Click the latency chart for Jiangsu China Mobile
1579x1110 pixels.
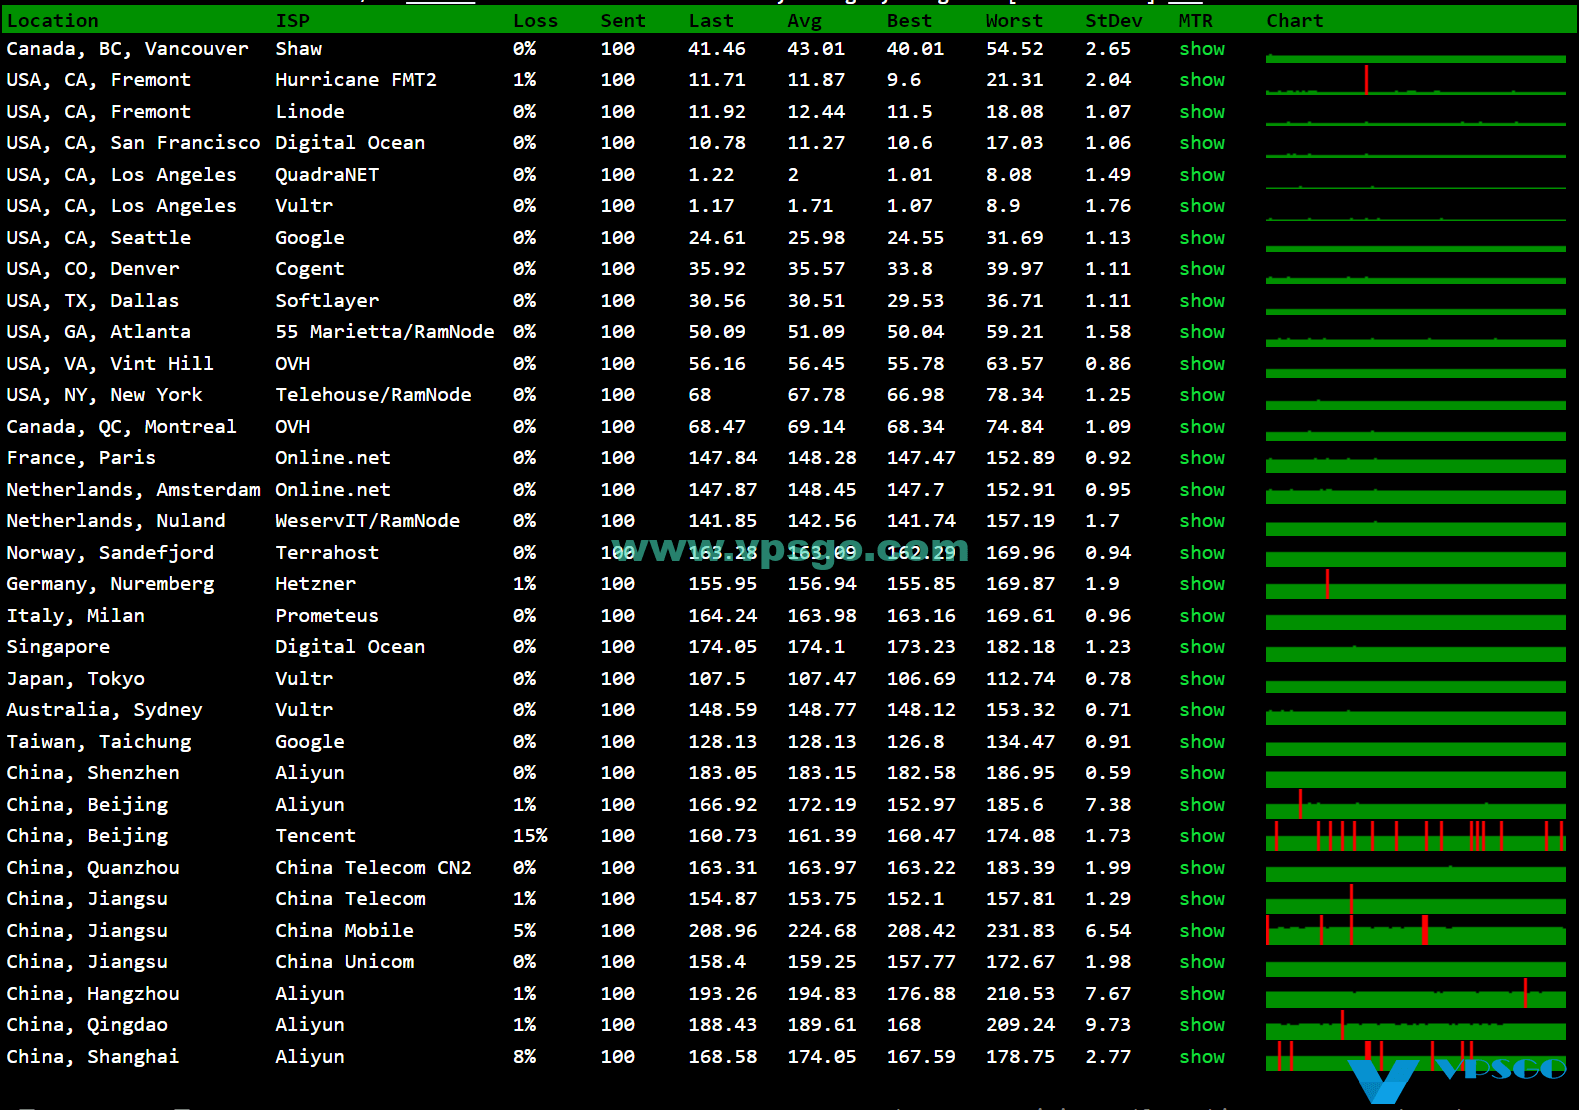coord(1415,930)
